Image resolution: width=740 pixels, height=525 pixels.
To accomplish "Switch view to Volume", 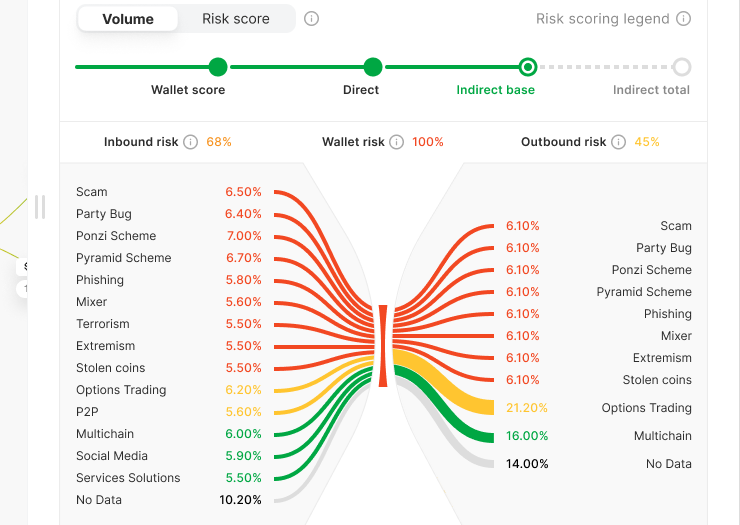I will click(x=128, y=19).
